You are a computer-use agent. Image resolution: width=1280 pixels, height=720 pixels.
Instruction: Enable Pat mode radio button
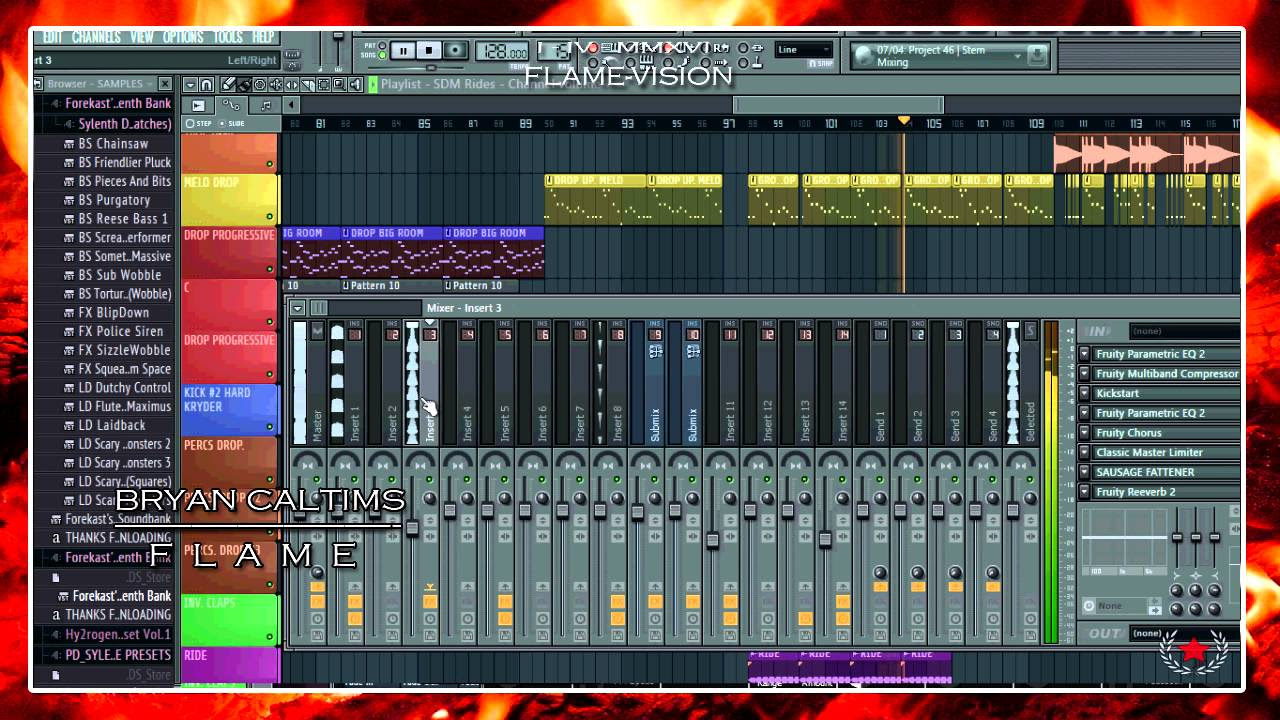click(x=382, y=46)
